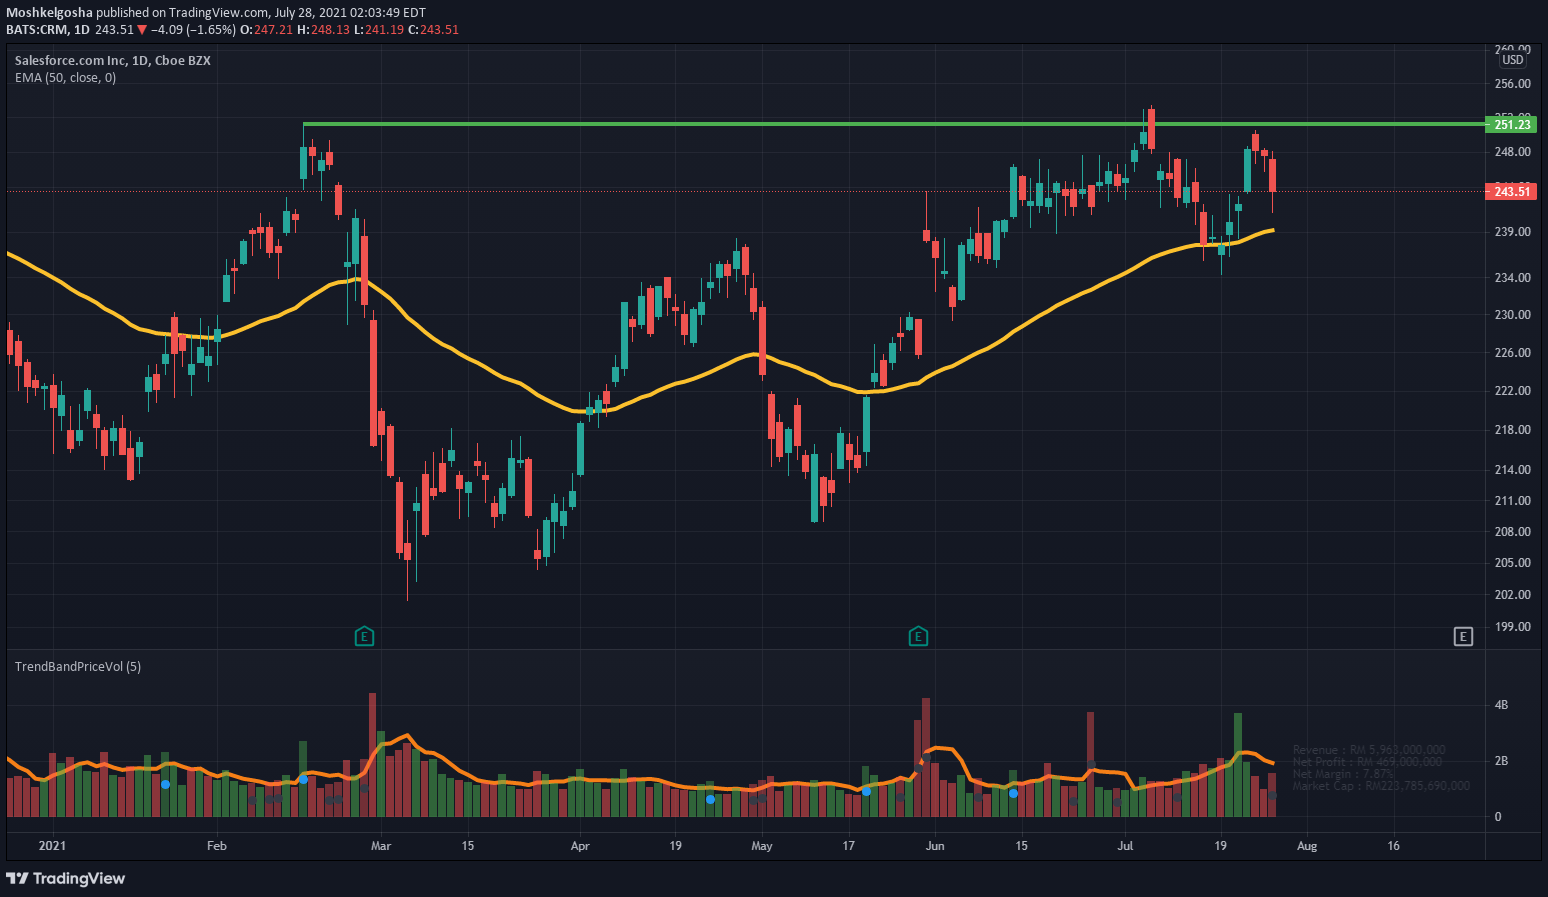Click the May label on time axis
Image resolution: width=1548 pixels, height=897 pixels.
[762, 846]
